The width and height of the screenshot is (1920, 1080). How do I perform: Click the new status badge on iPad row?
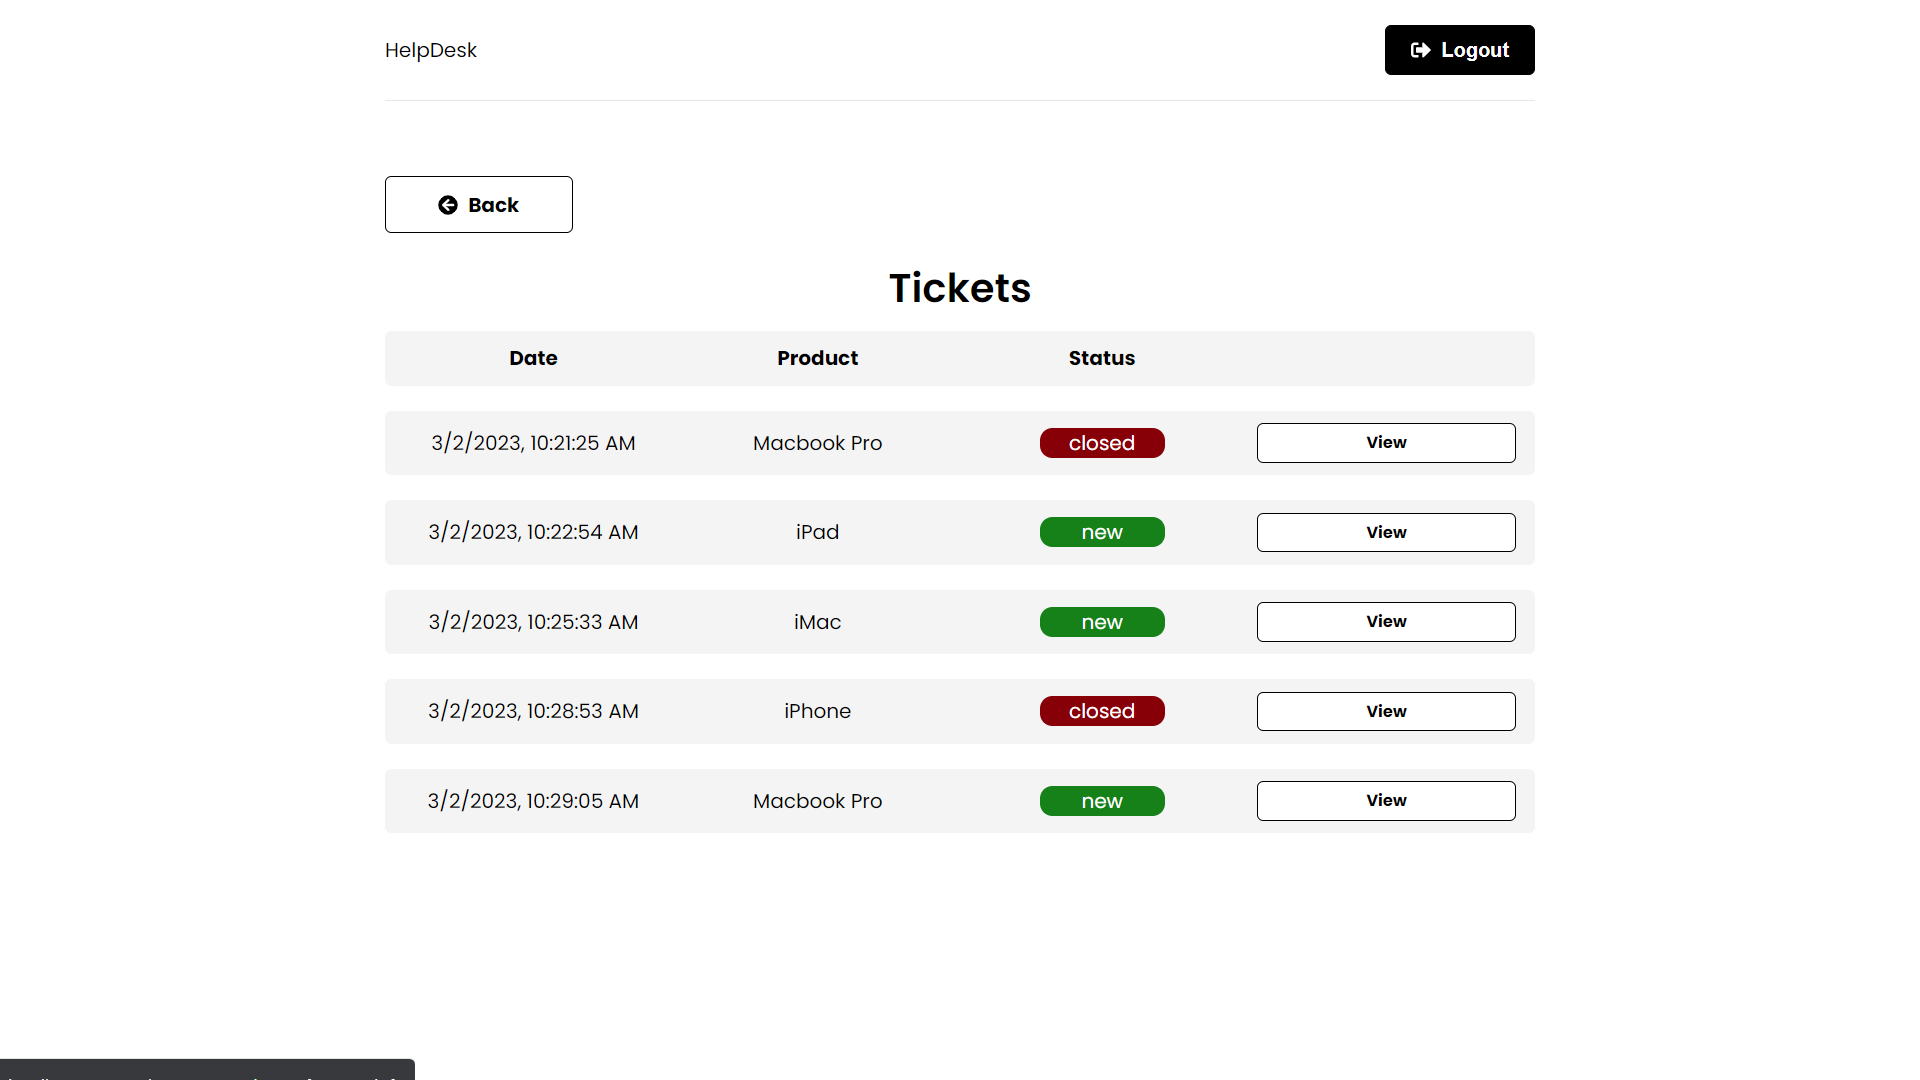[x=1101, y=532]
